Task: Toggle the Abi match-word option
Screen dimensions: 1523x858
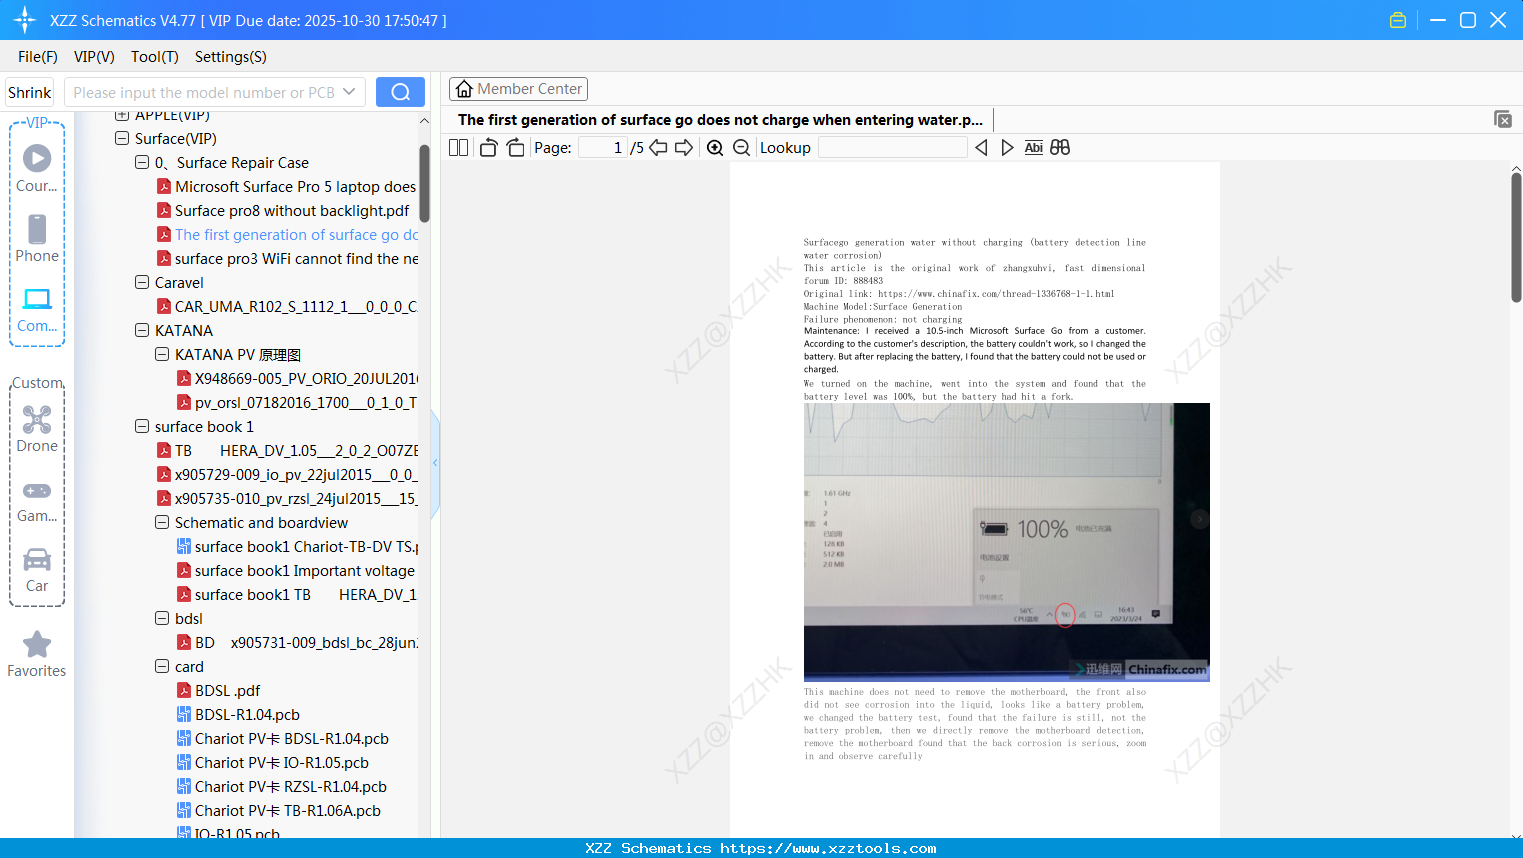Action: (1034, 147)
